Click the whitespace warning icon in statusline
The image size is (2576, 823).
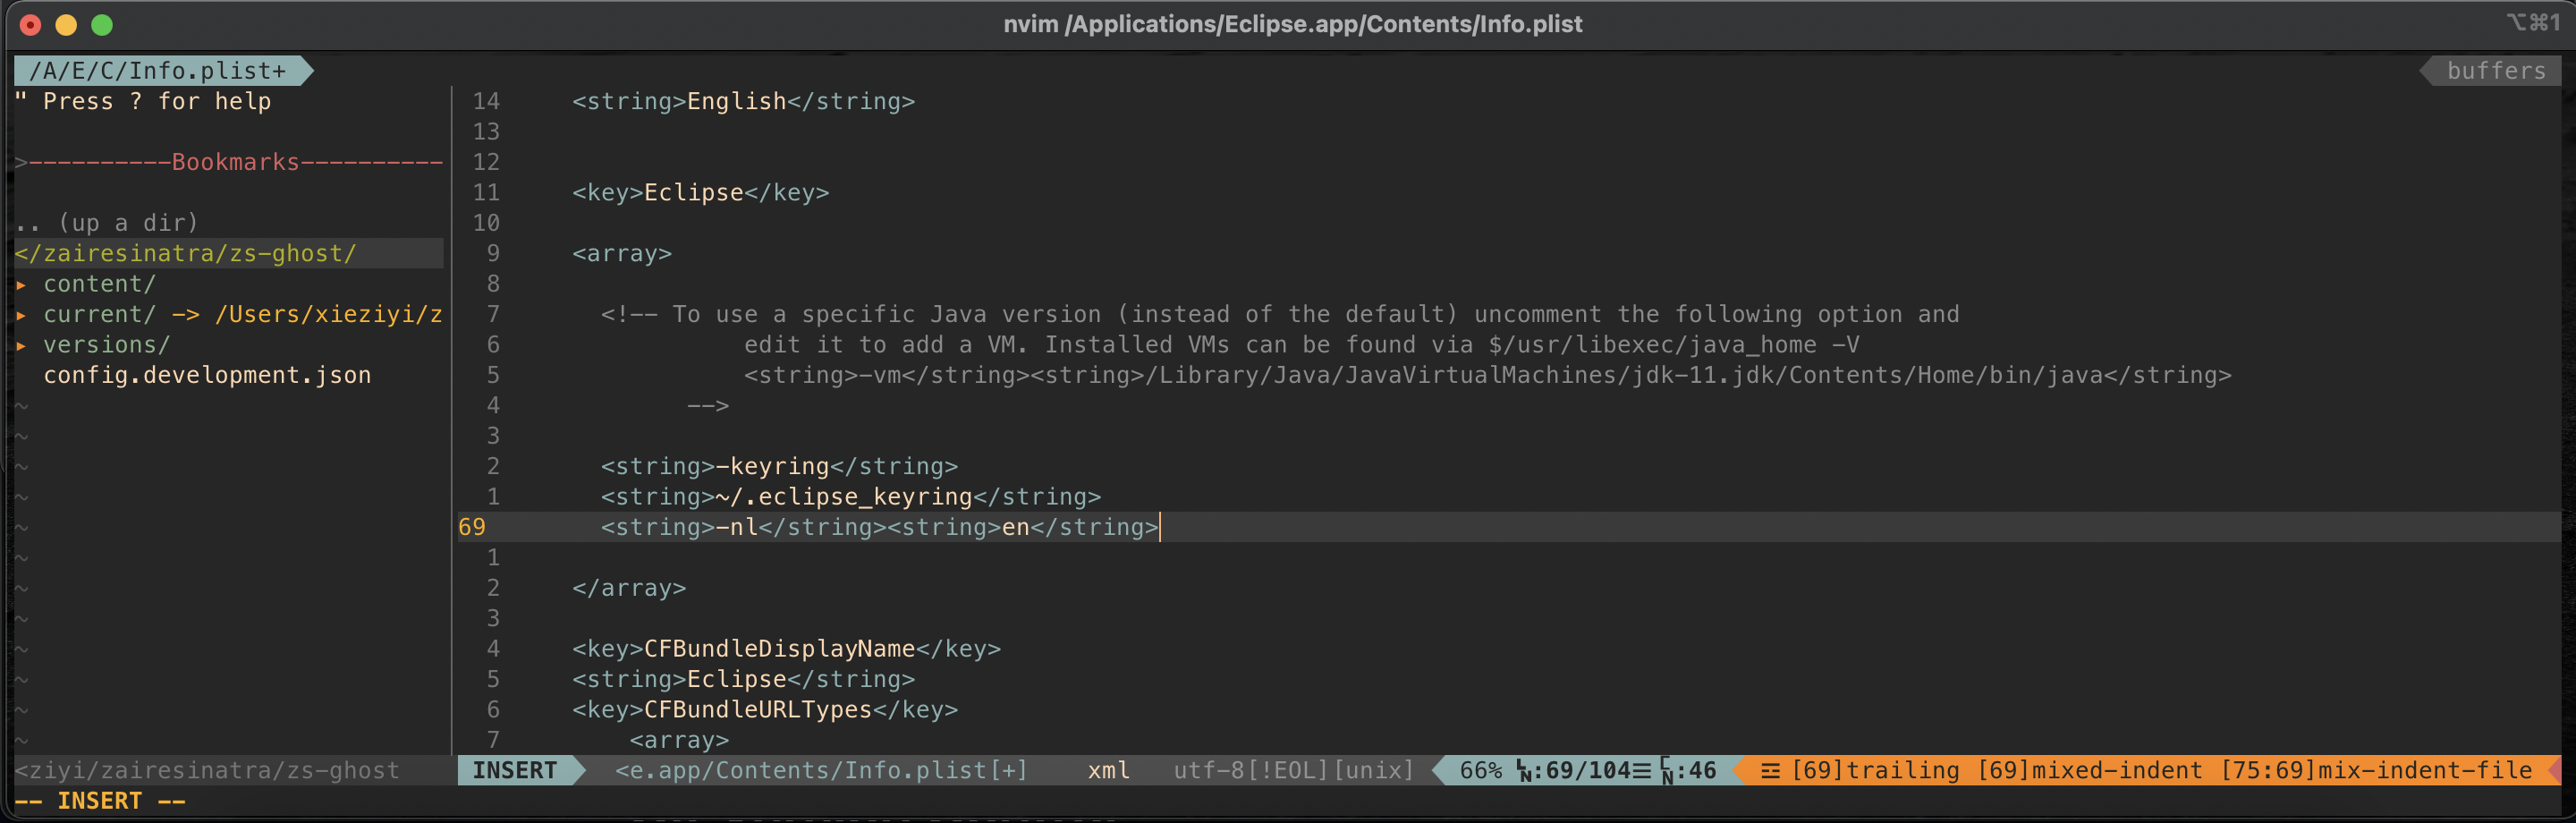[1769, 770]
